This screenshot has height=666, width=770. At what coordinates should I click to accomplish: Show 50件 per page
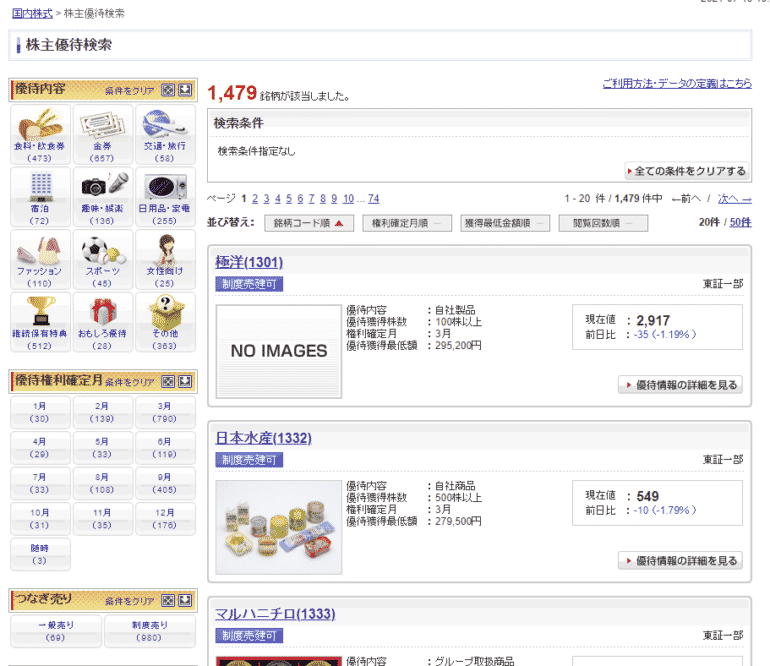click(x=740, y=222)
